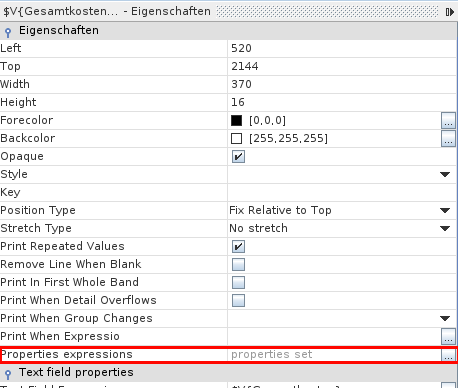Open the Style dropdown
The image size is (458, 388).
click(445, 174)
